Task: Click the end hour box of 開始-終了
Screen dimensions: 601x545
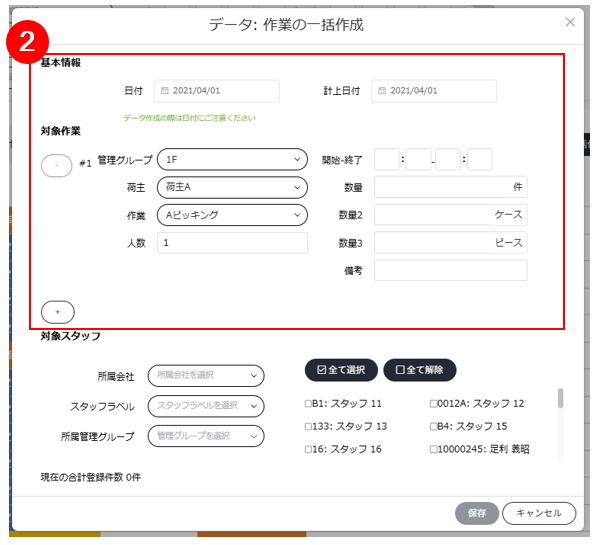Action: [x=448, y=159]
